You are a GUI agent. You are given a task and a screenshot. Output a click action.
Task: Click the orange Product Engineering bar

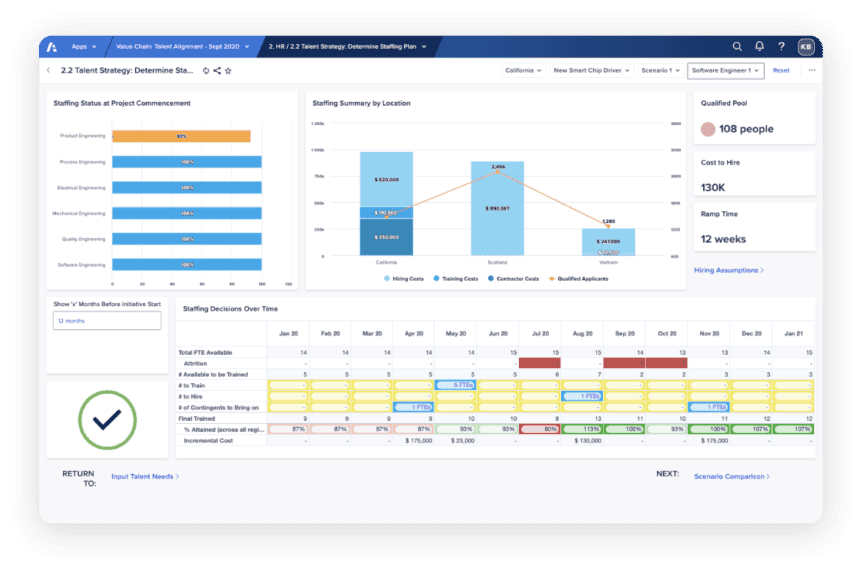181,136
